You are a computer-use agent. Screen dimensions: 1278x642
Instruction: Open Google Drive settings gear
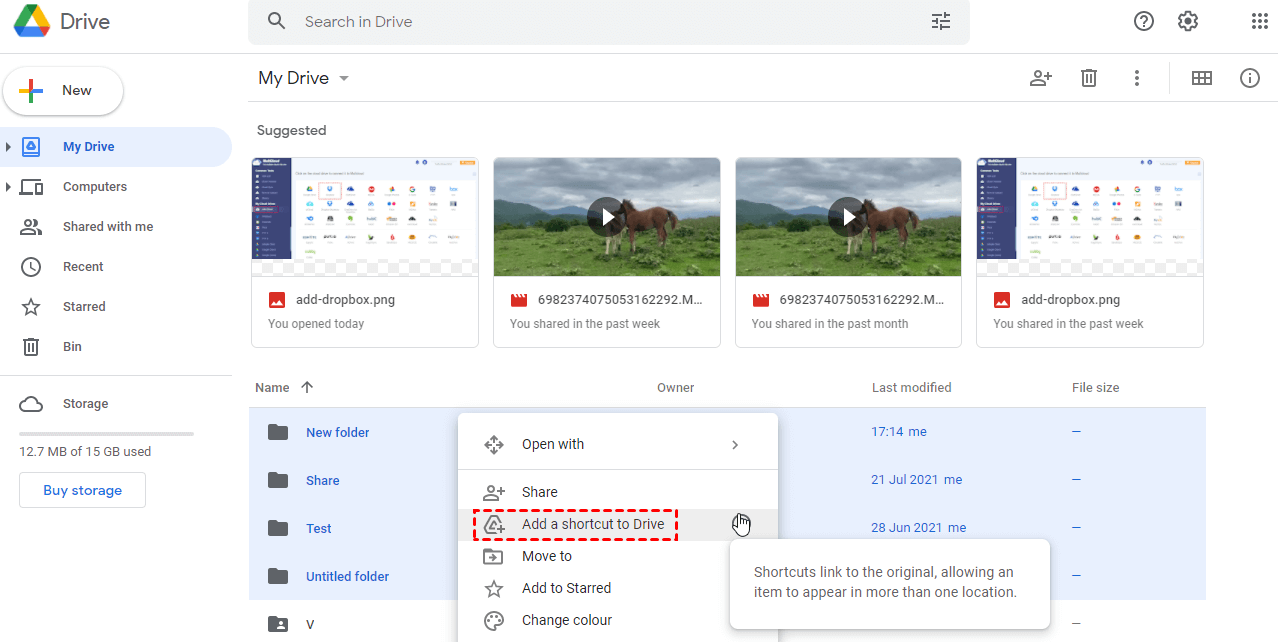1187,20
